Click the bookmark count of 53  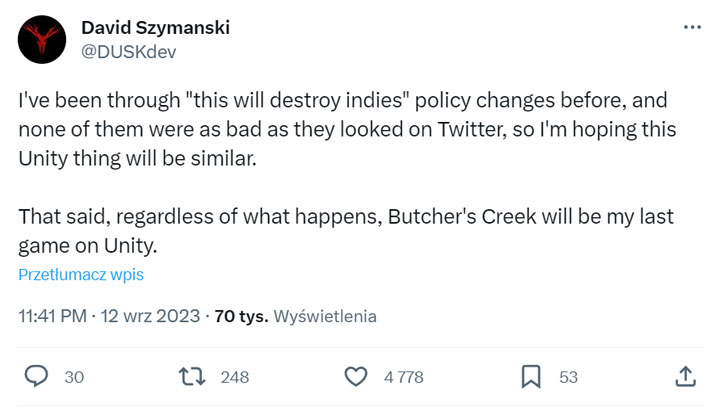pos(568,377)
